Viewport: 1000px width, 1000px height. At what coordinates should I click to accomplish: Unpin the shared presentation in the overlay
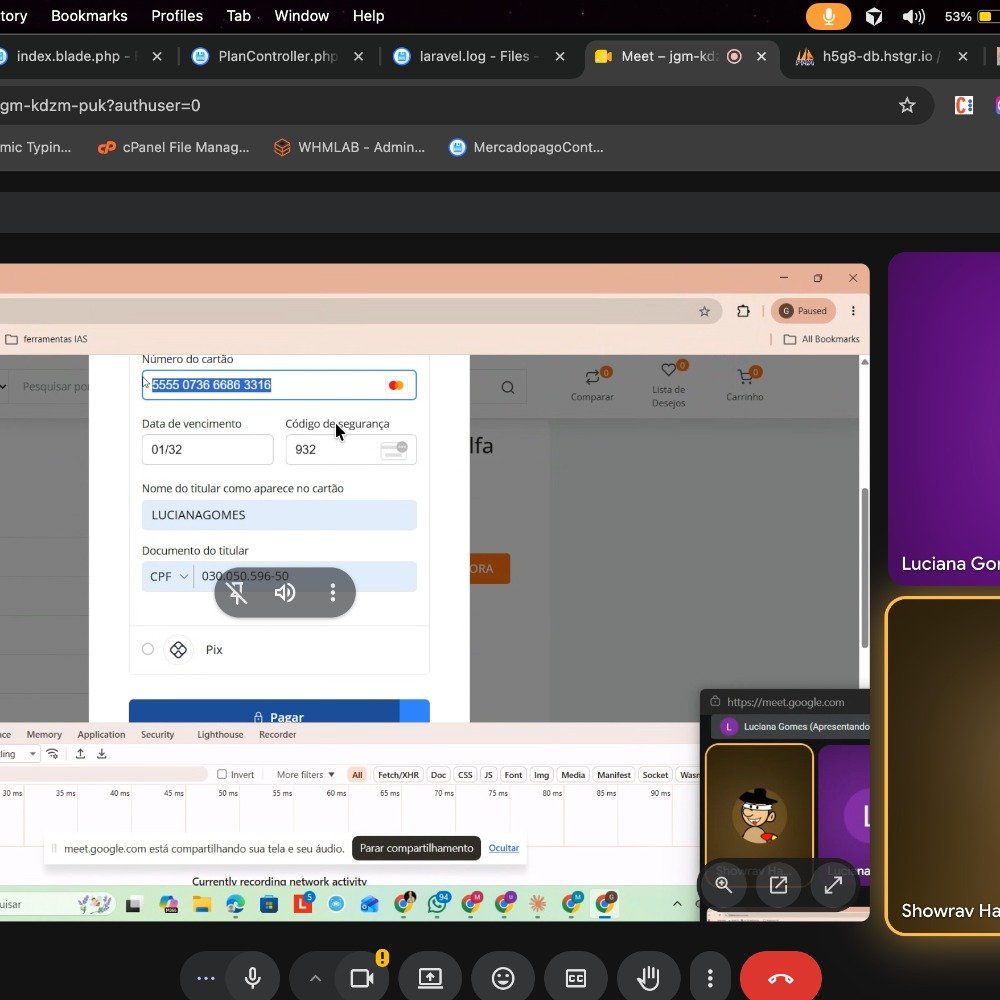237,592
